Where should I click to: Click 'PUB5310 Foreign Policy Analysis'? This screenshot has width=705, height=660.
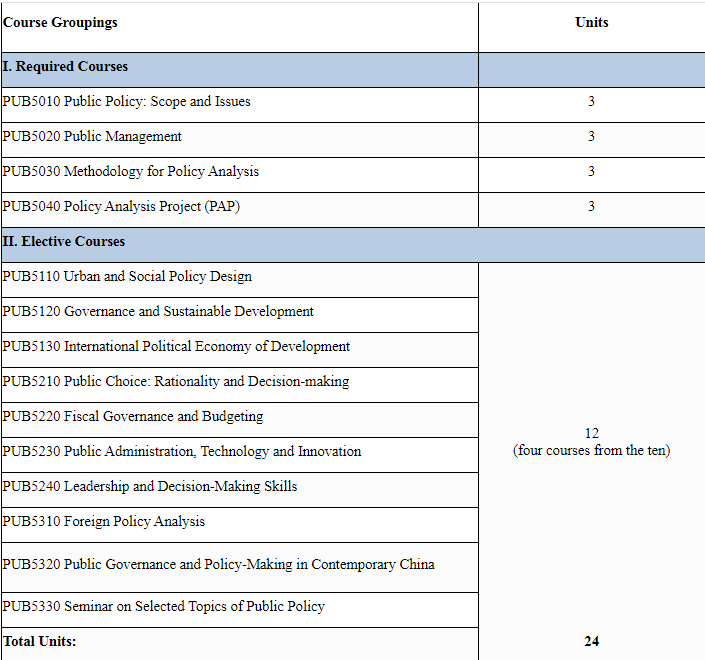103,522
